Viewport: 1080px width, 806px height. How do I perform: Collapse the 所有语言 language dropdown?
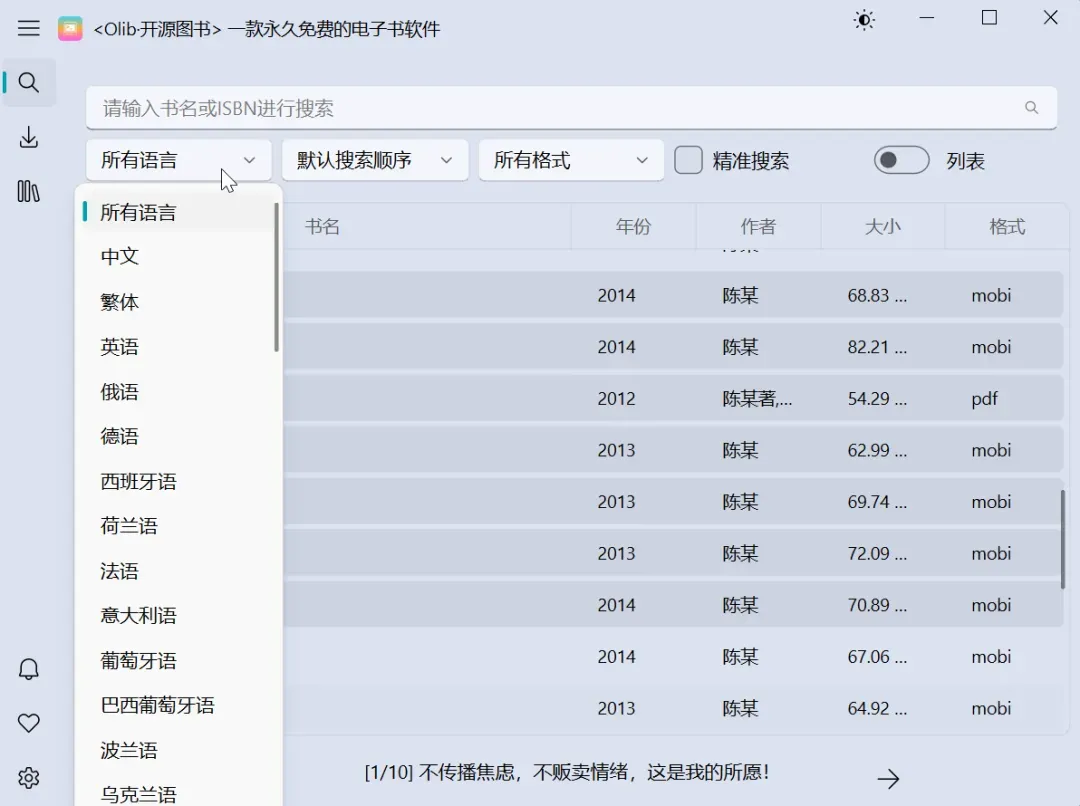[x=179, y=160]
